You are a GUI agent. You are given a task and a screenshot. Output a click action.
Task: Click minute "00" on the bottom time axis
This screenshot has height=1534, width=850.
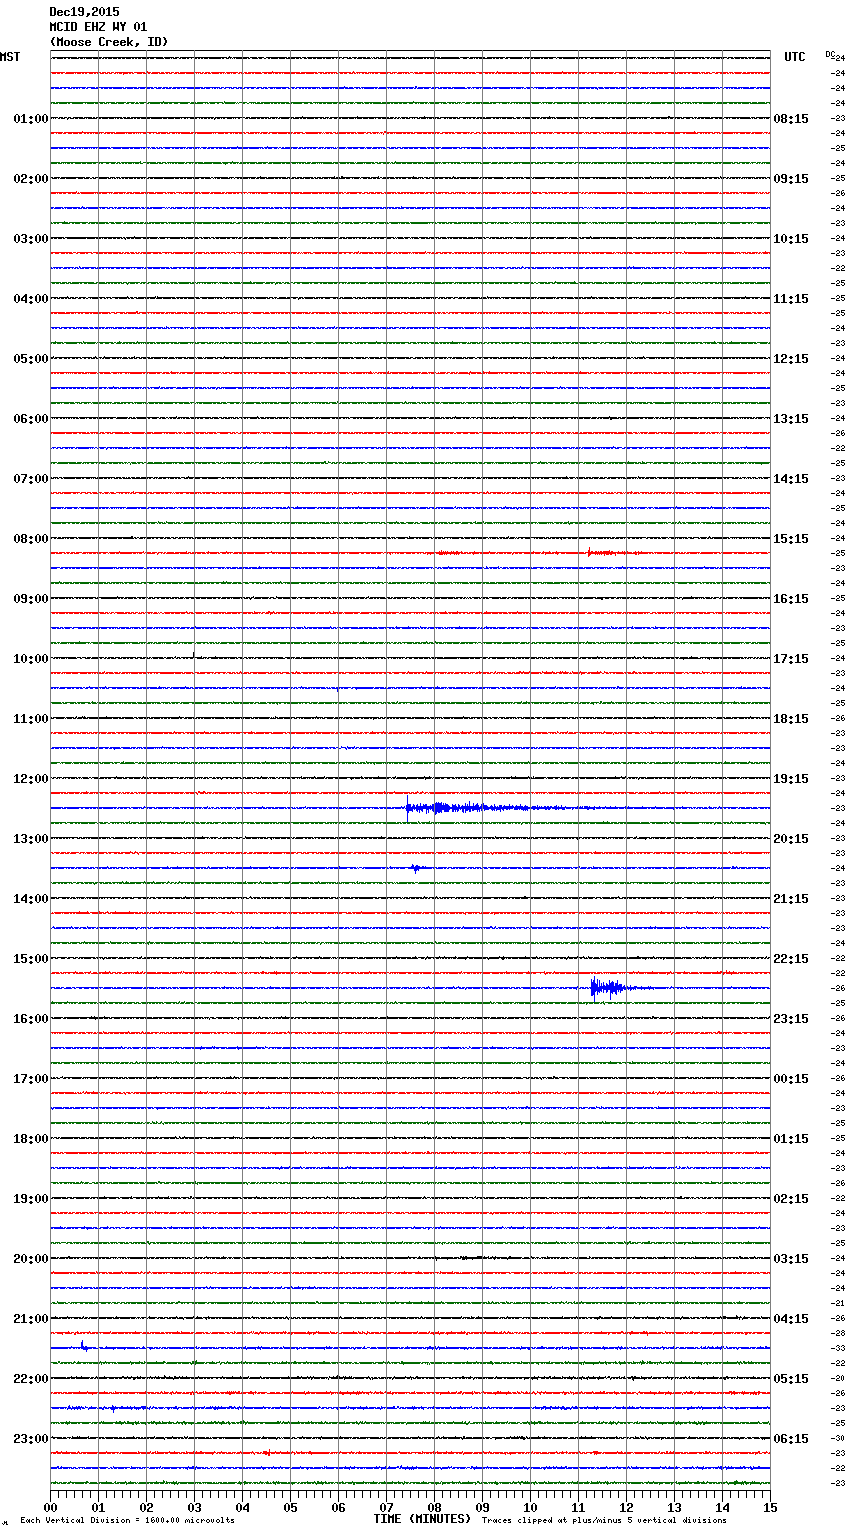pyautogui.click(x=50, y=1508)
